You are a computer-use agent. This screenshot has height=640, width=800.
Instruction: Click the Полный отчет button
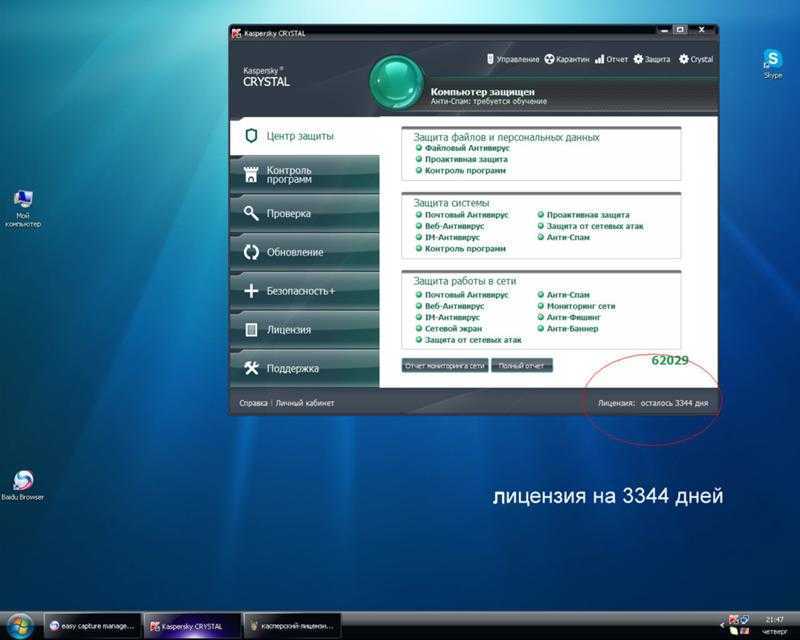click(x=521, y=365)
